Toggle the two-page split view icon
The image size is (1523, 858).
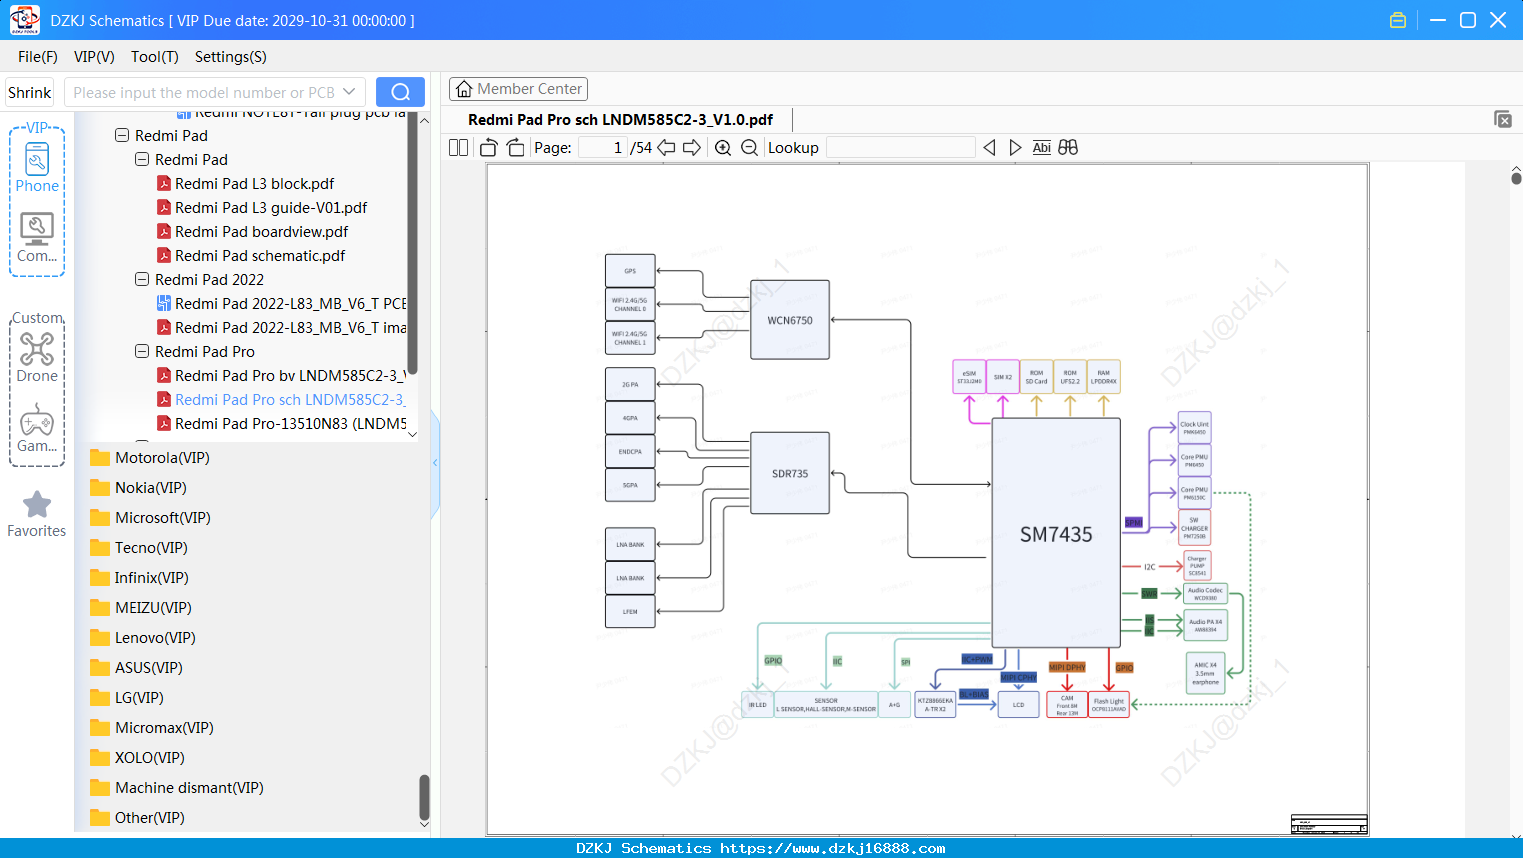(x=459, y=148)
